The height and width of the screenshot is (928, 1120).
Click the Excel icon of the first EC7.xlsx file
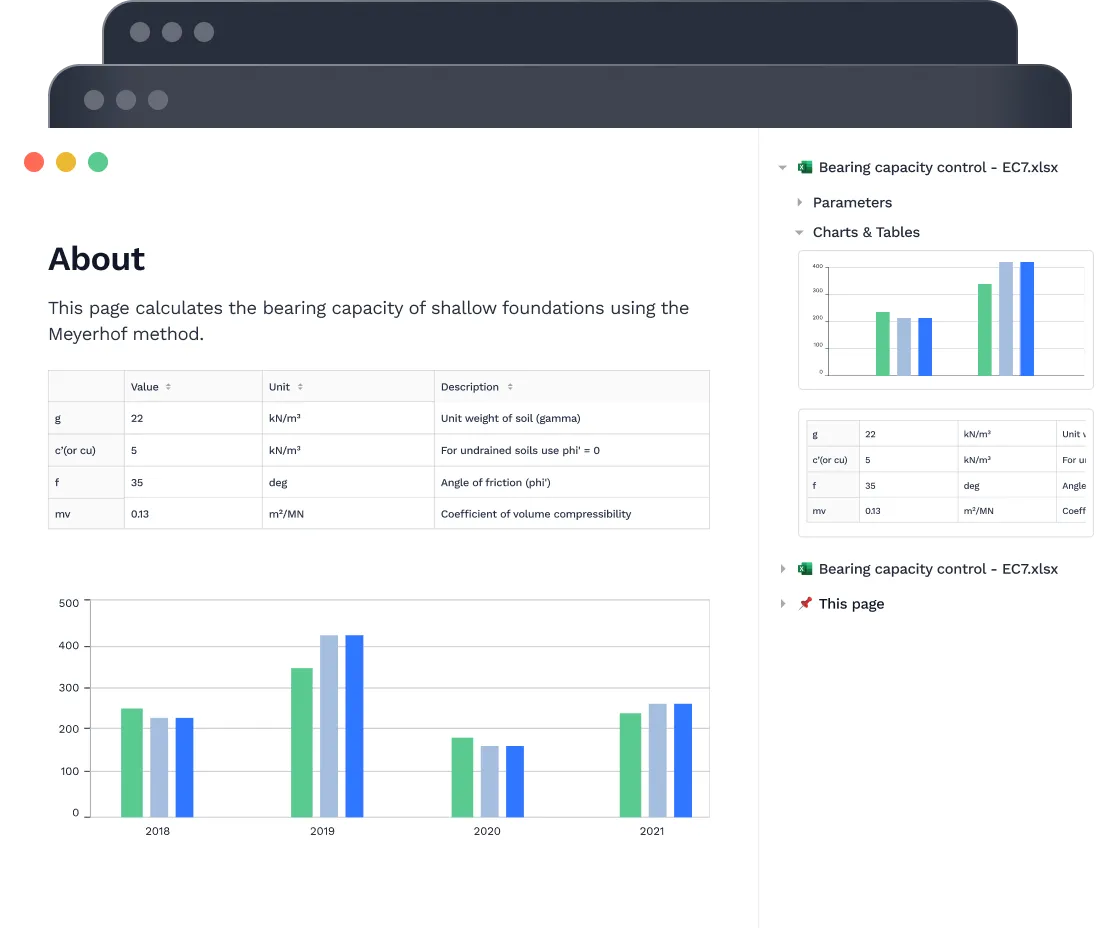(x=805, y=167)
